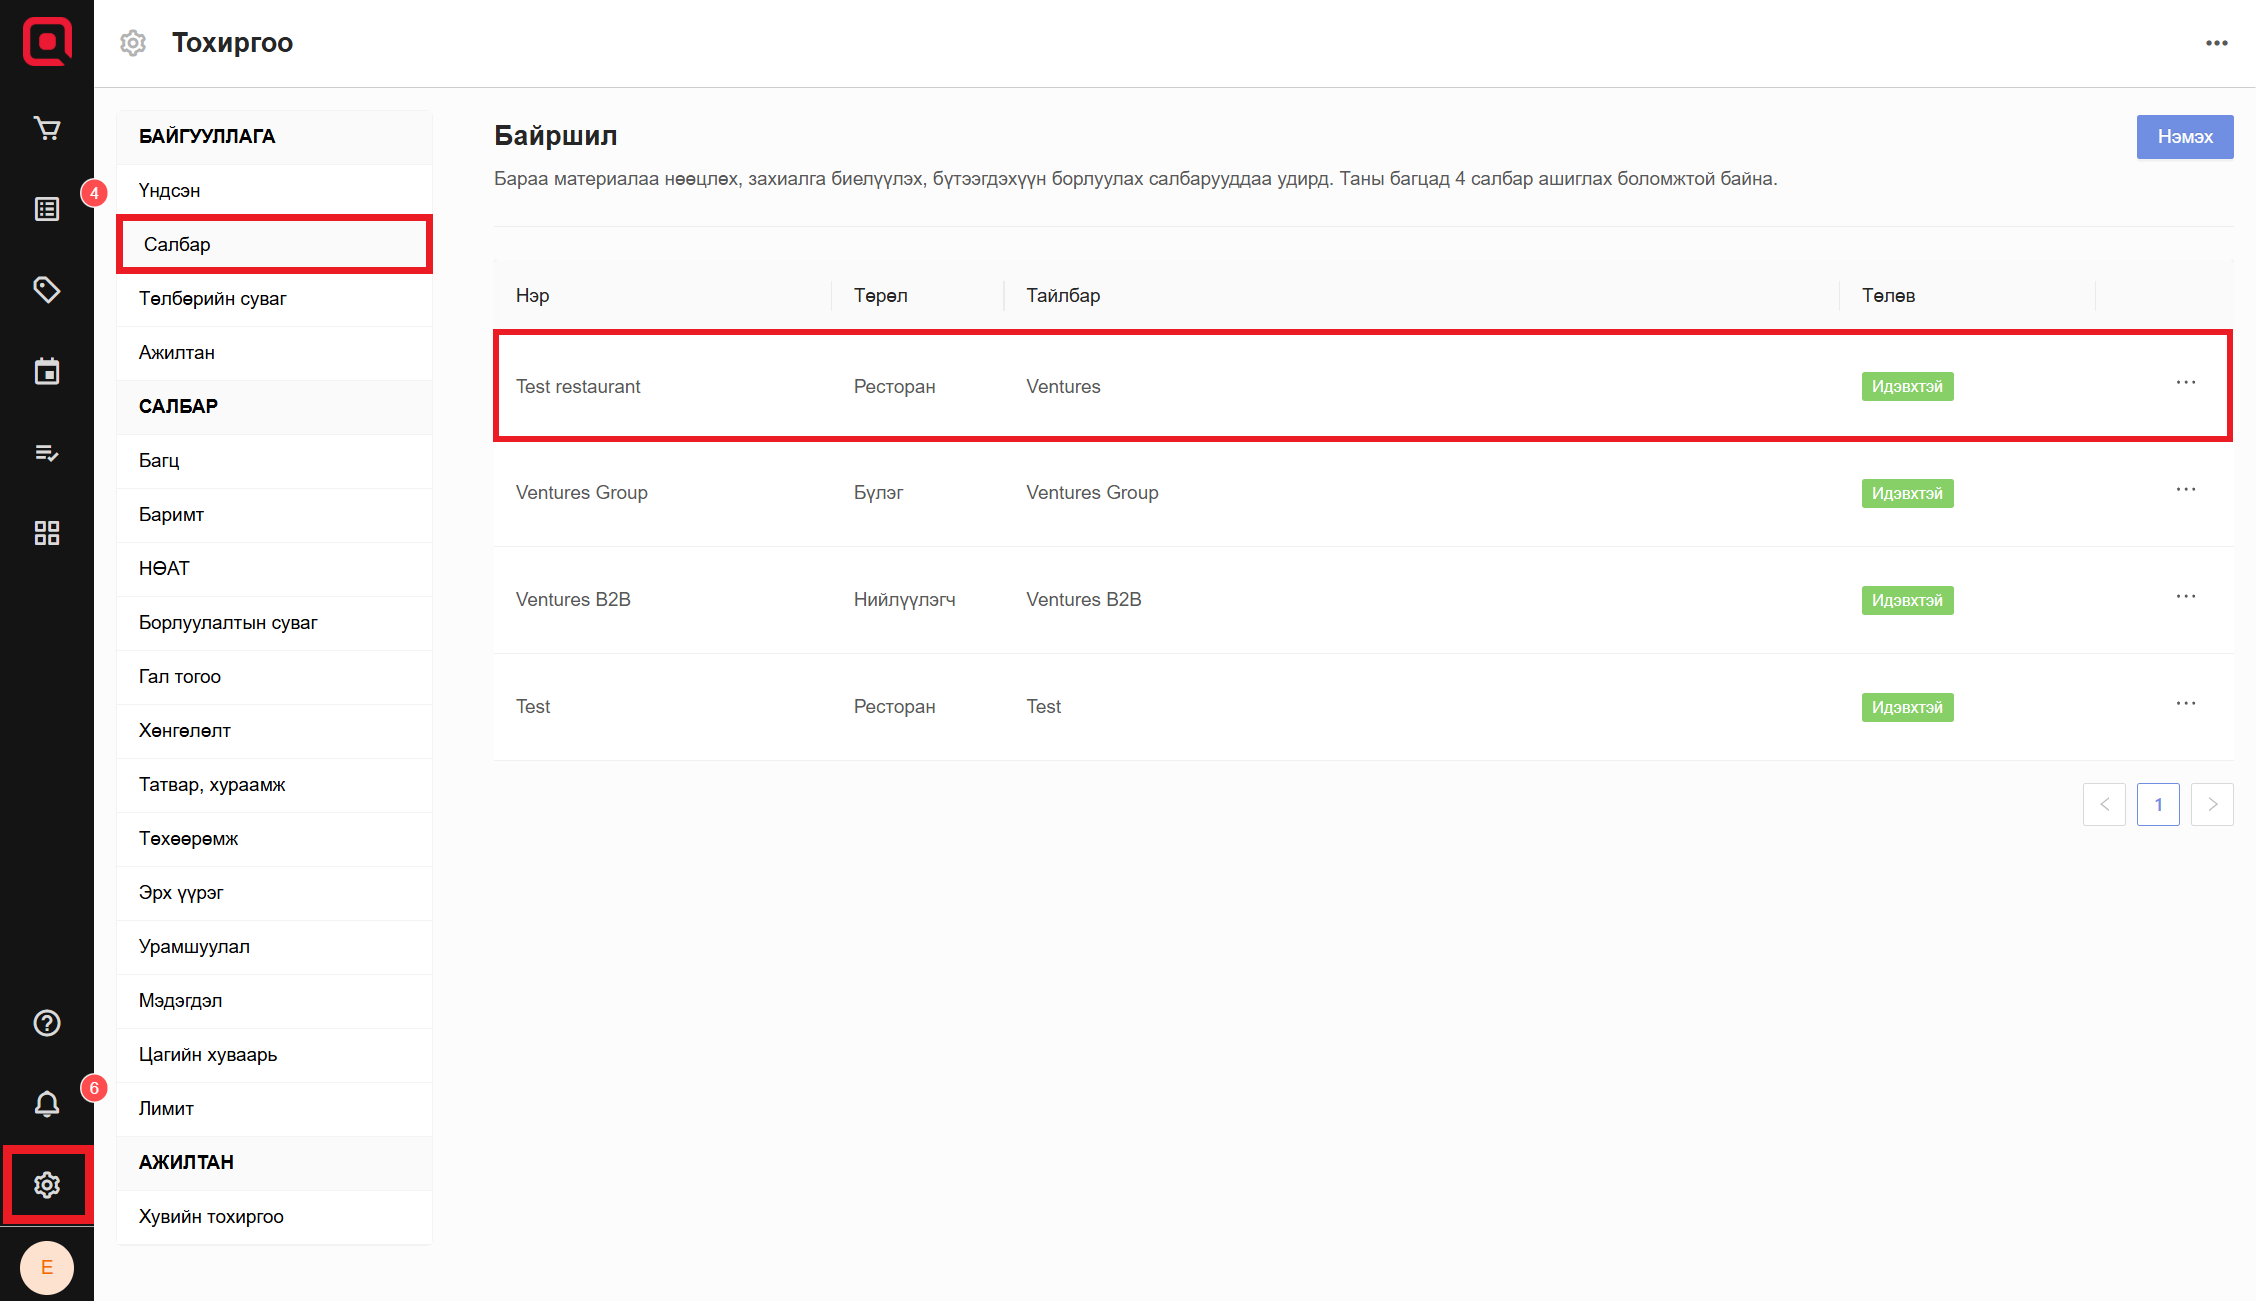2256x1301 pixels.
Task: Open the shopping cart sidebar icon
Action: pos(47,129)
